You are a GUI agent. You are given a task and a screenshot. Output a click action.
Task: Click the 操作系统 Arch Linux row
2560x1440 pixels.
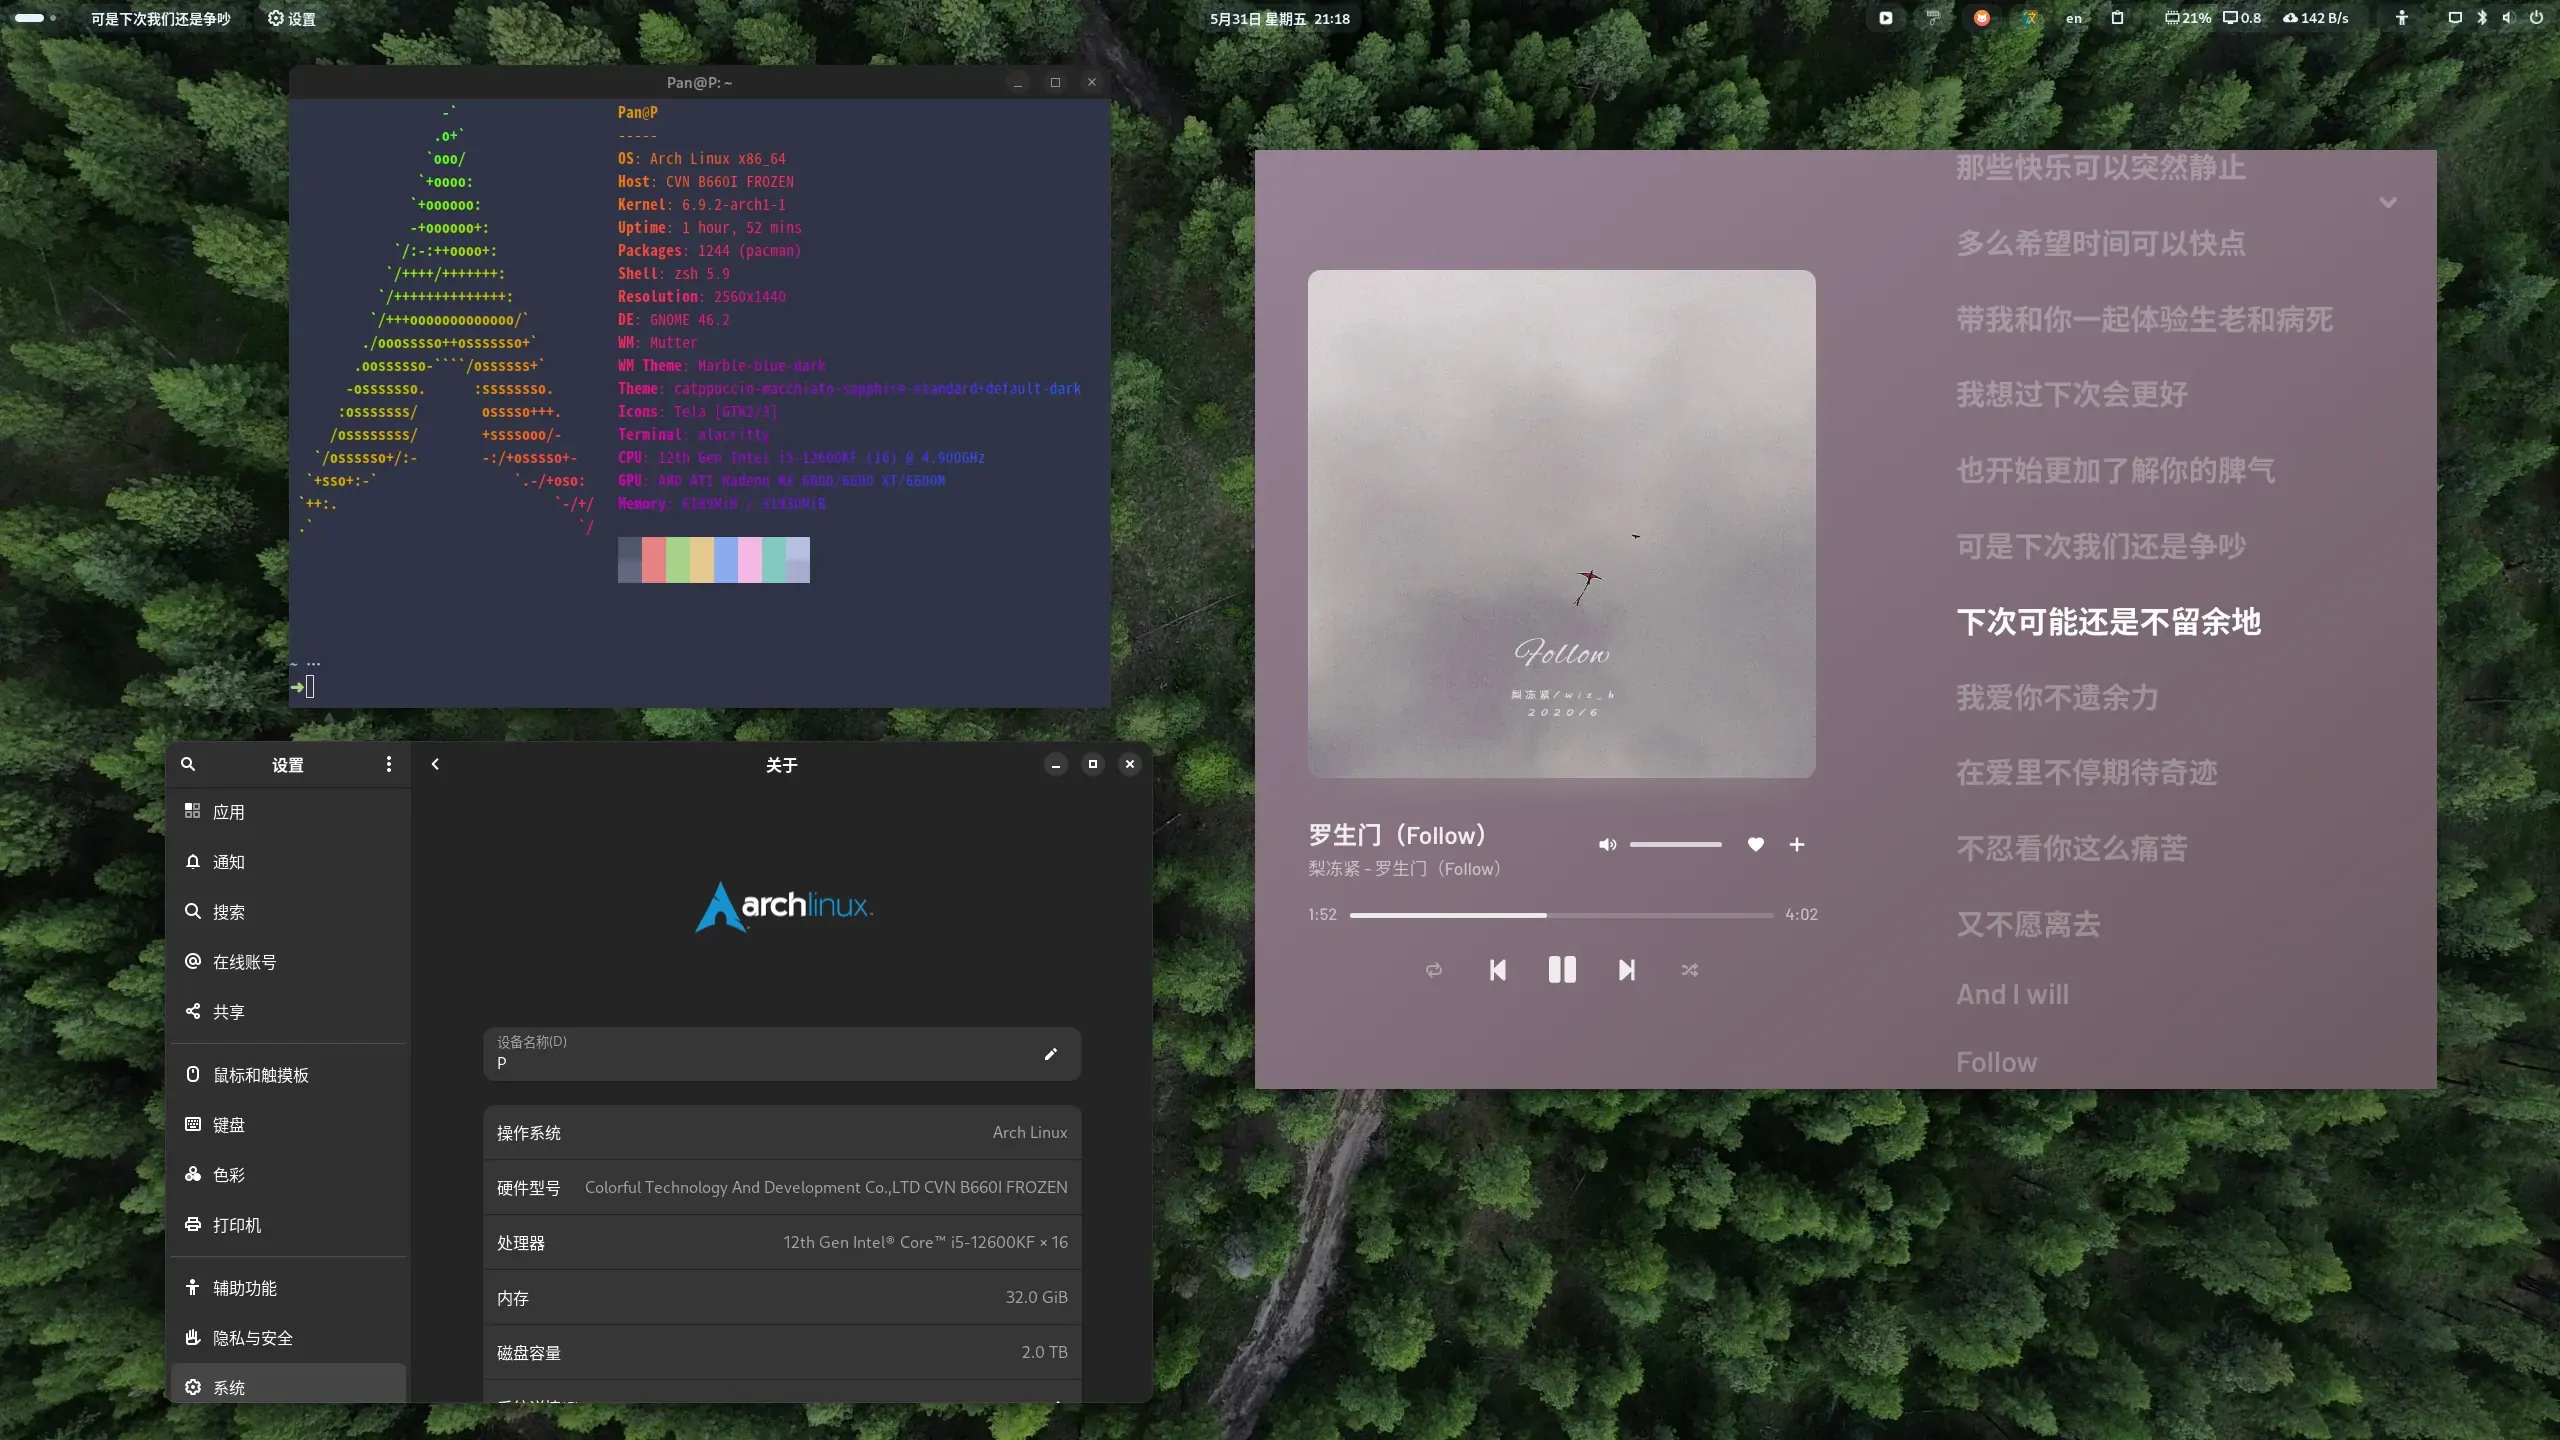pos(782,1132)
